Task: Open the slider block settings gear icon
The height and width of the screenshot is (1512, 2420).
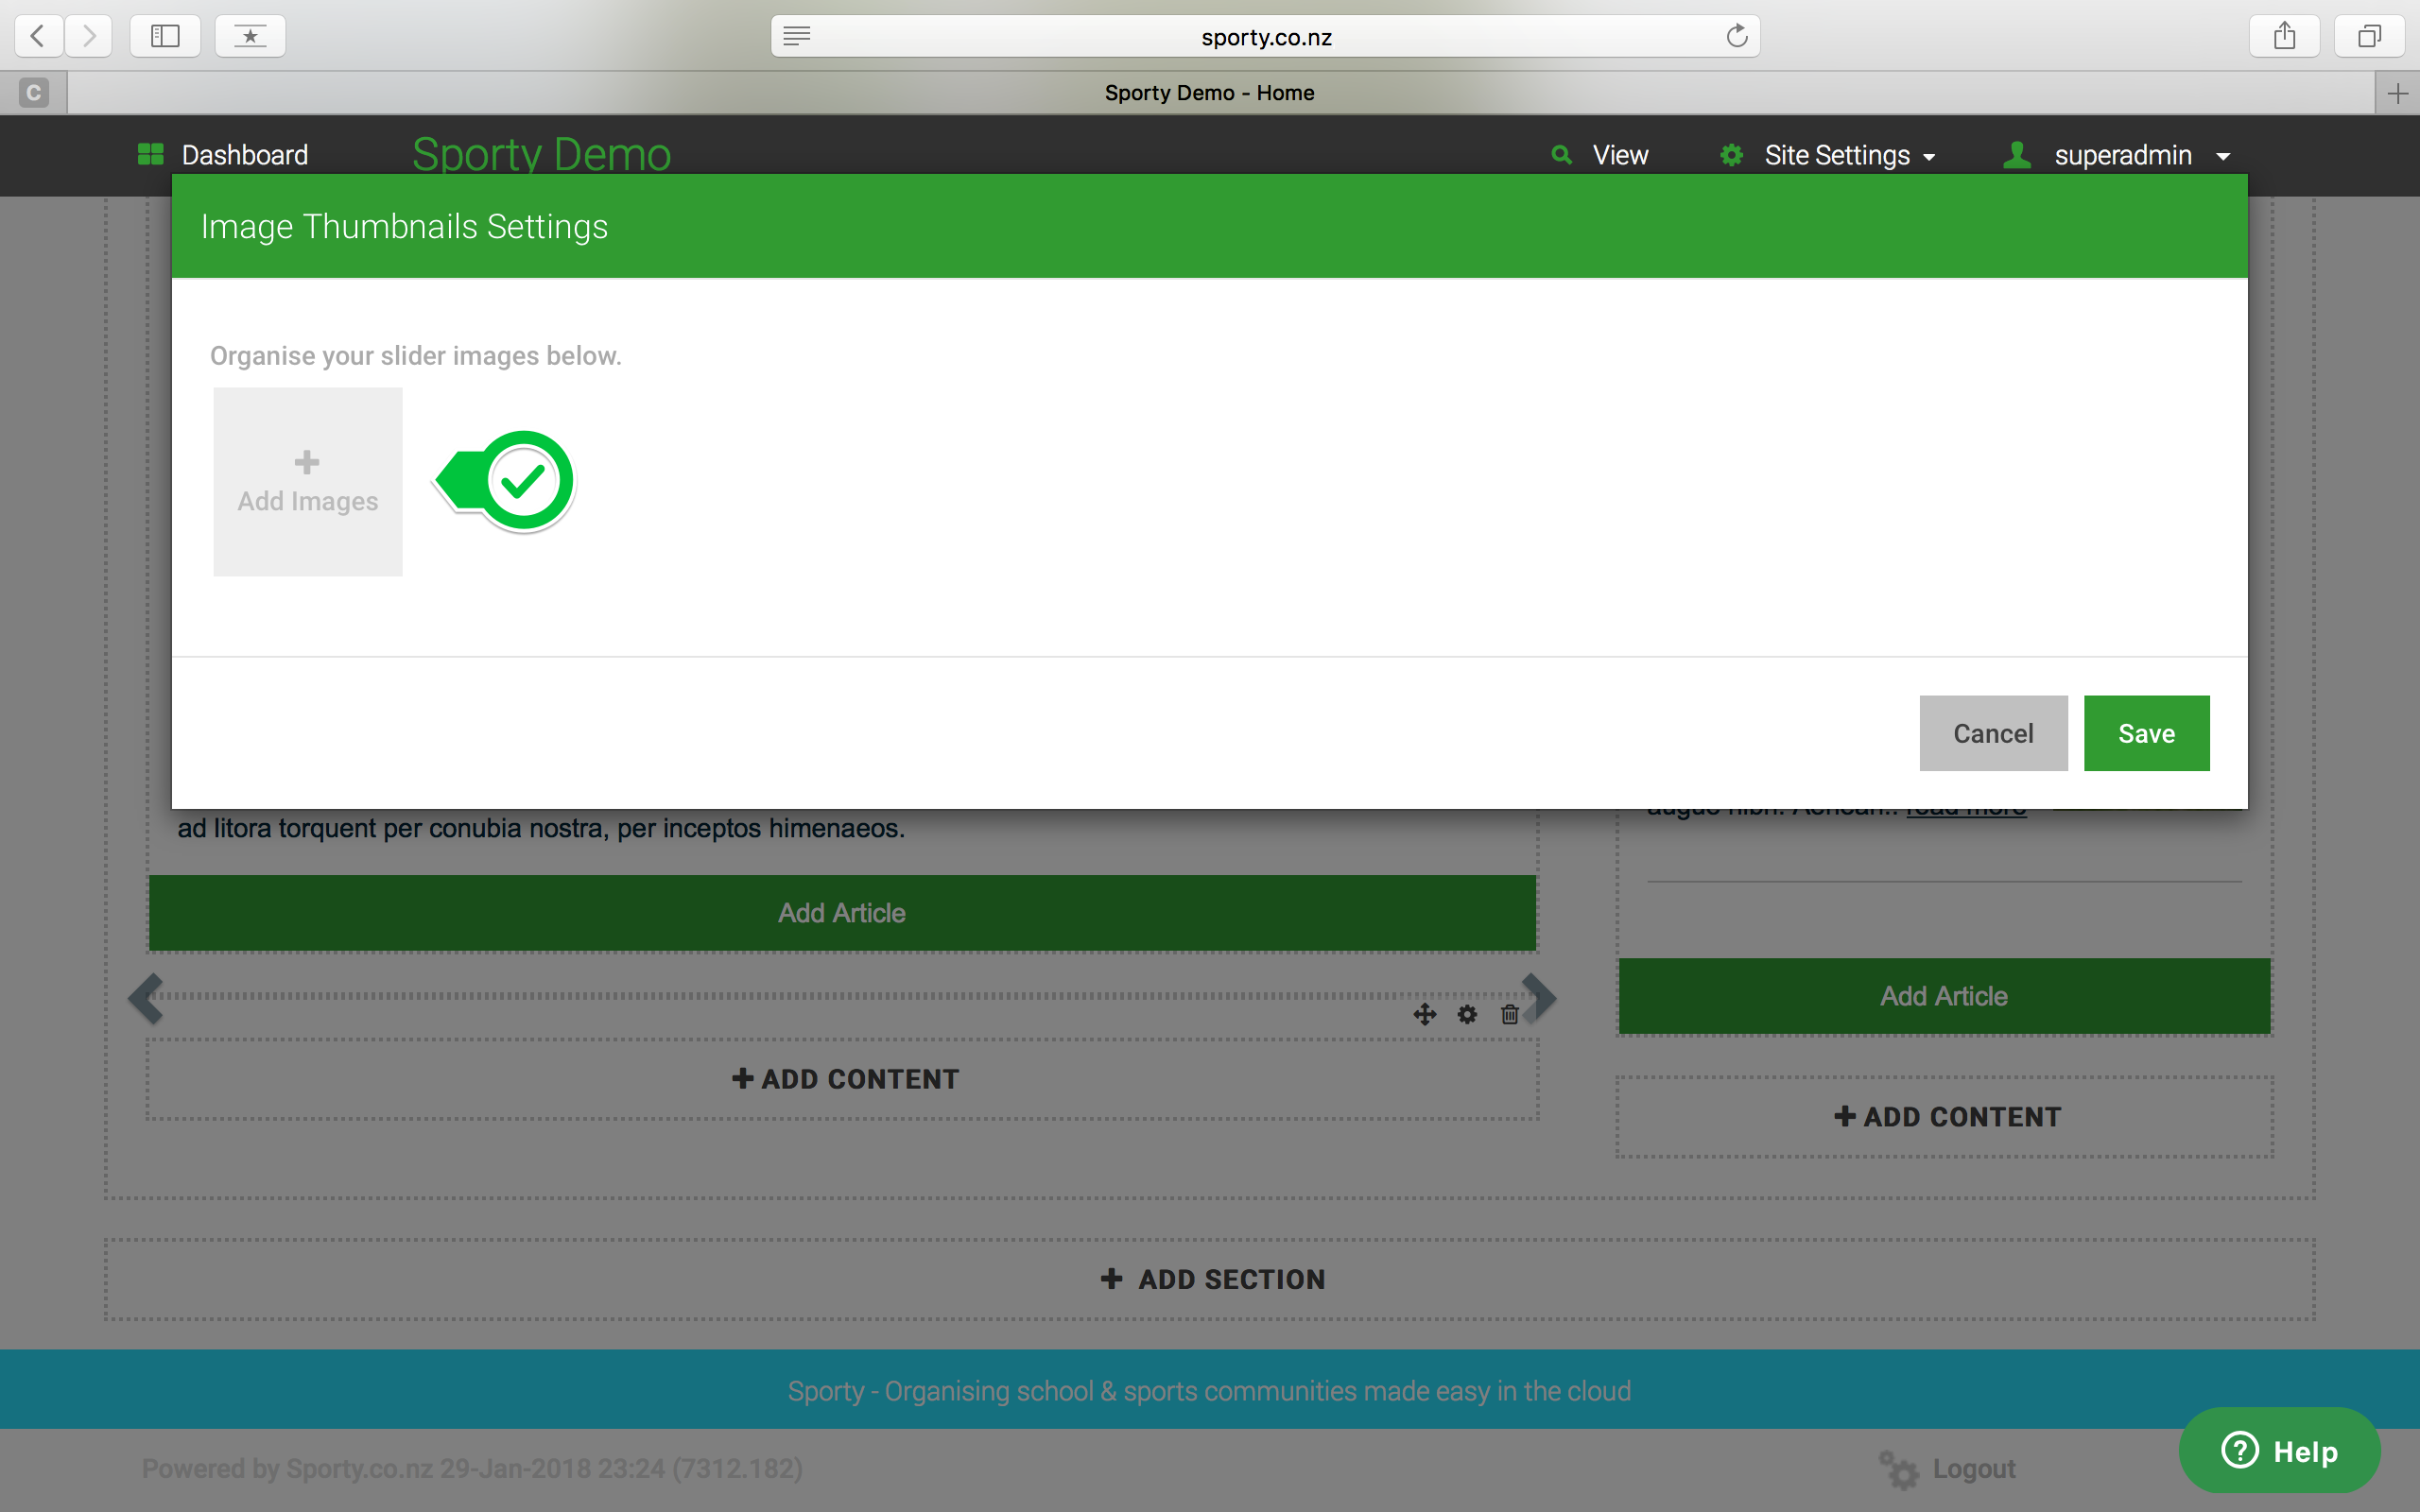Action: coord(1467,1015)
